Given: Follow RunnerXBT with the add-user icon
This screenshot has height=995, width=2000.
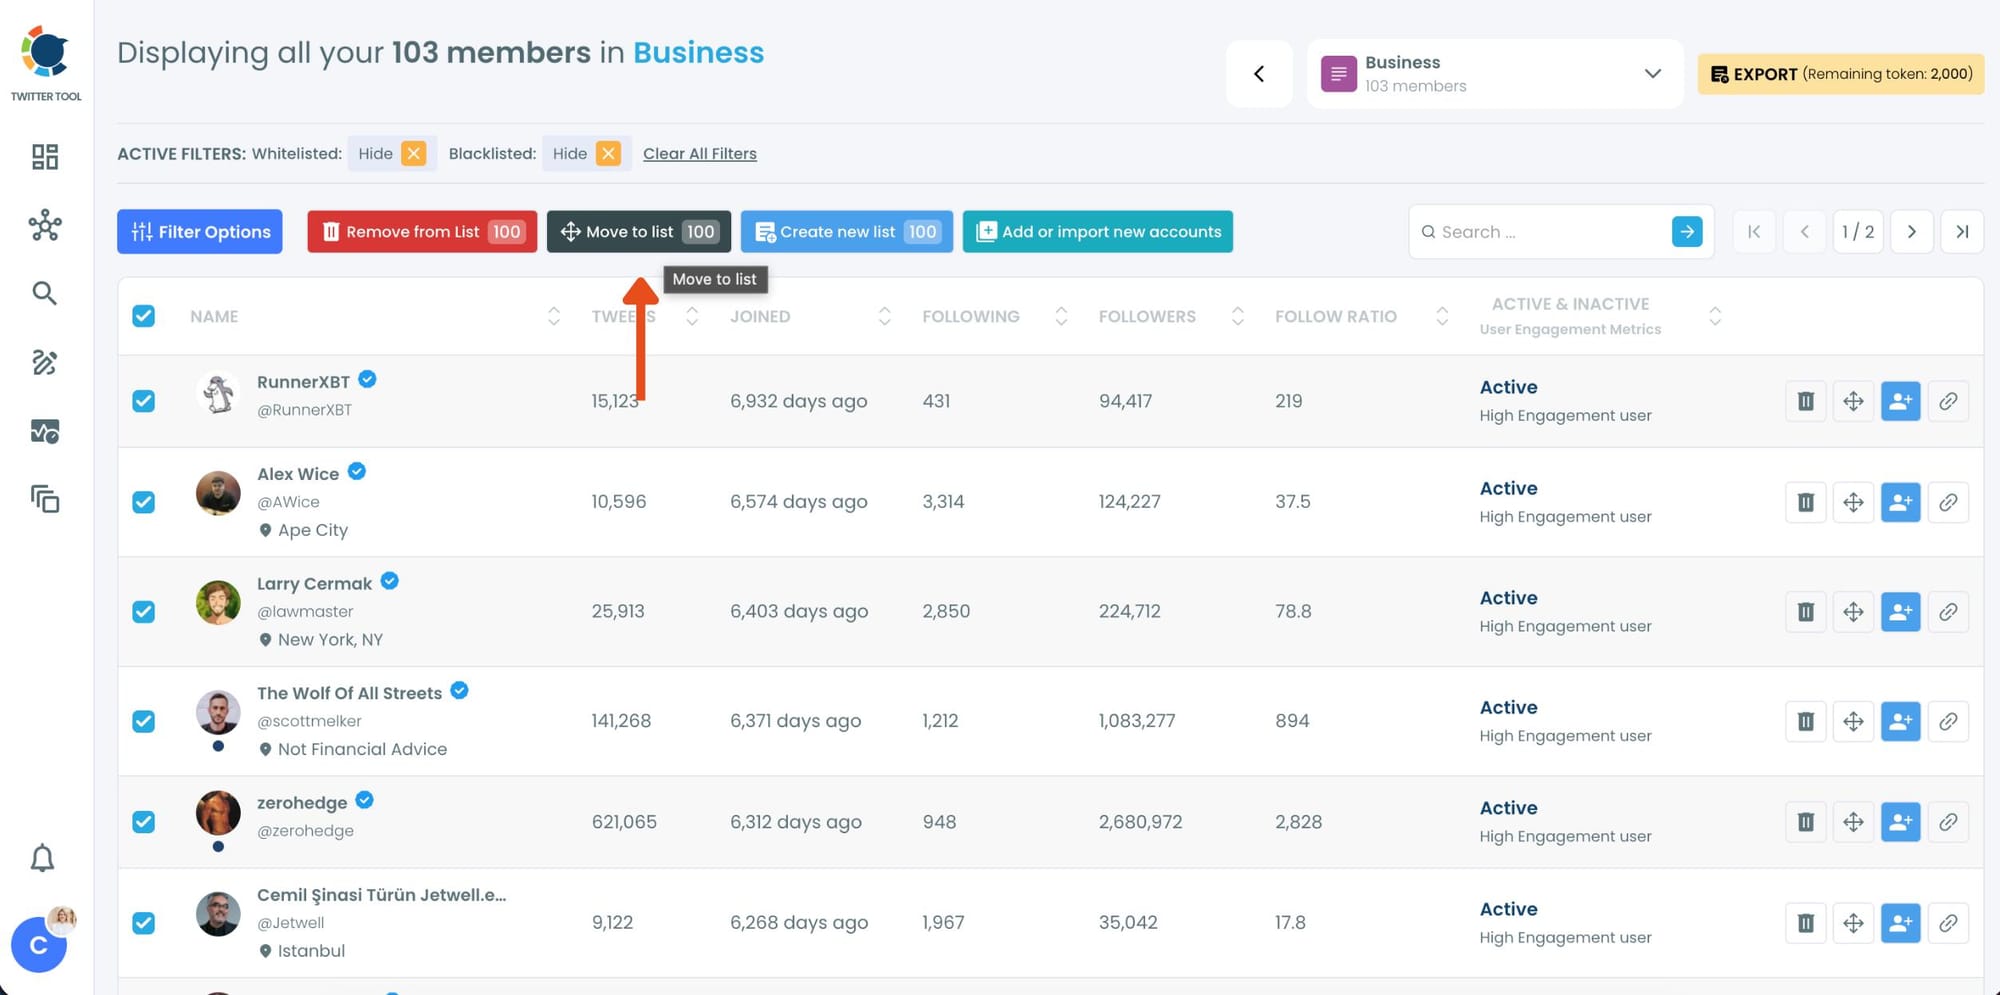Looking at the screenshot, I should click(1901, 401).
